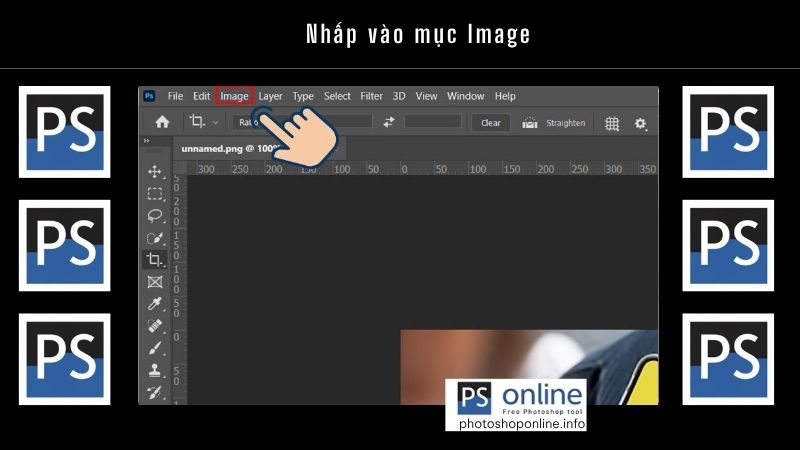Screen dimensions: 800x450
Task: Open the 3D menu
Action: [399, 96]
